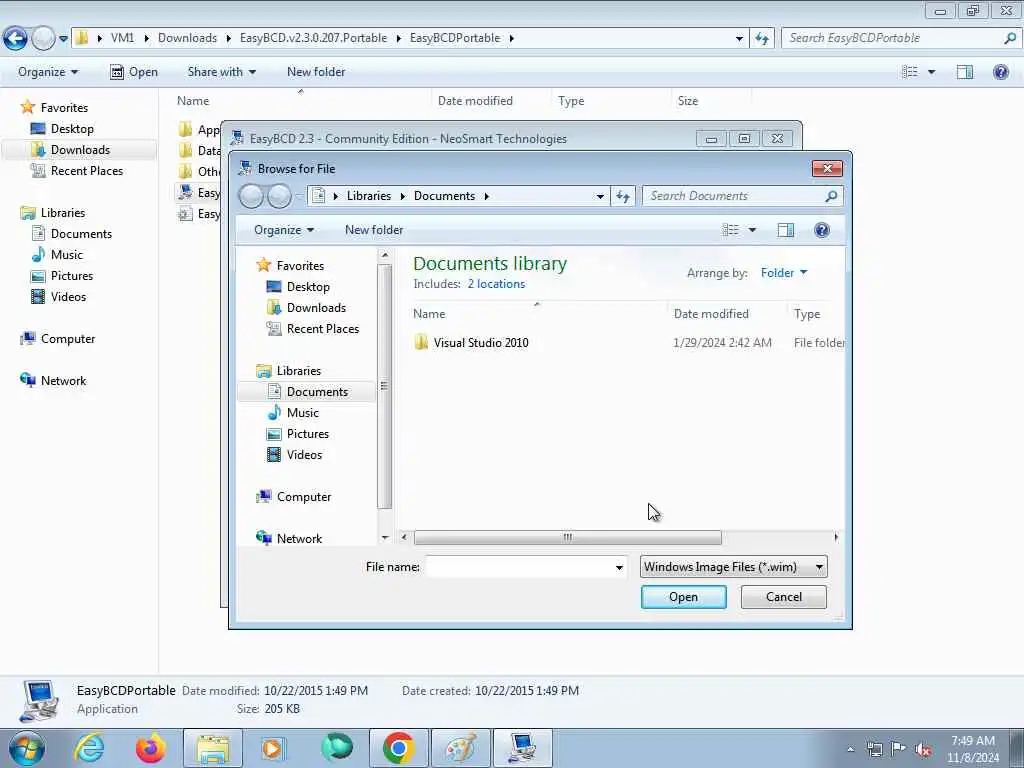Cancel the Browse for File dialog

tap(783, 597)
